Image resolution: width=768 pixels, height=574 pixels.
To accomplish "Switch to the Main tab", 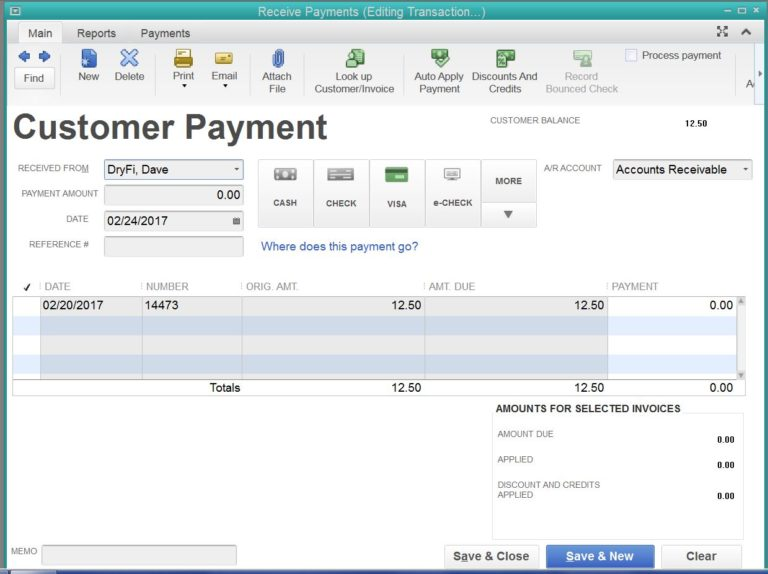I will (40, 33).
